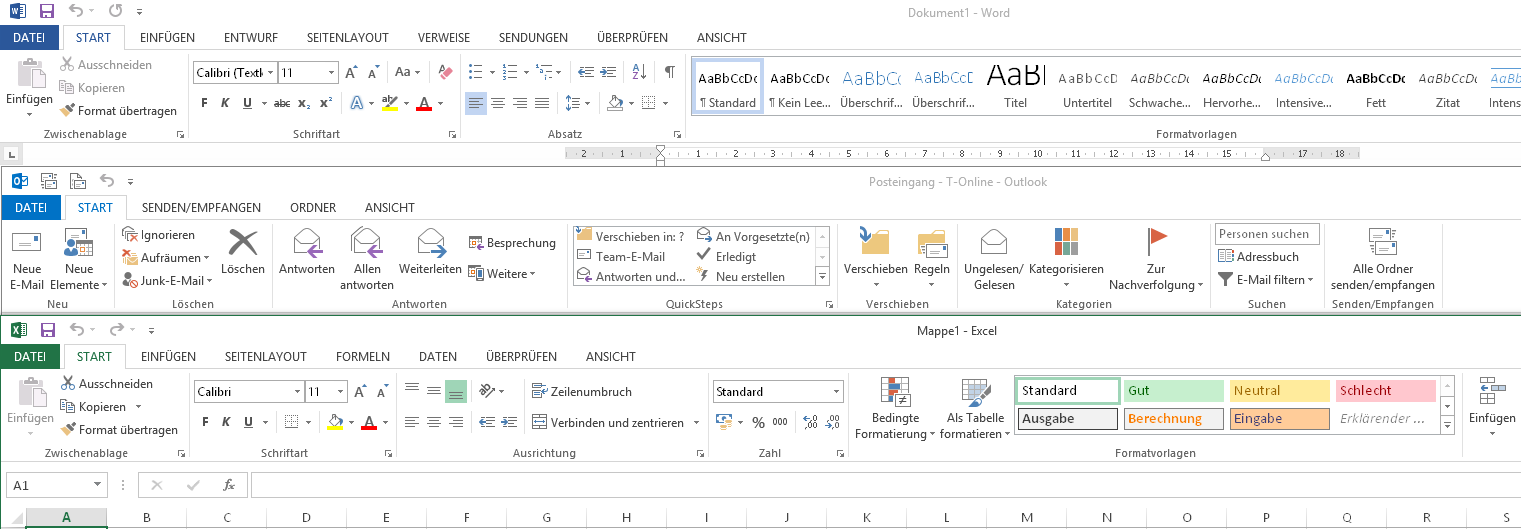Open Word's DATEI menu
The height and width of the screenshot is (529, 1521).
coord(28,38)
